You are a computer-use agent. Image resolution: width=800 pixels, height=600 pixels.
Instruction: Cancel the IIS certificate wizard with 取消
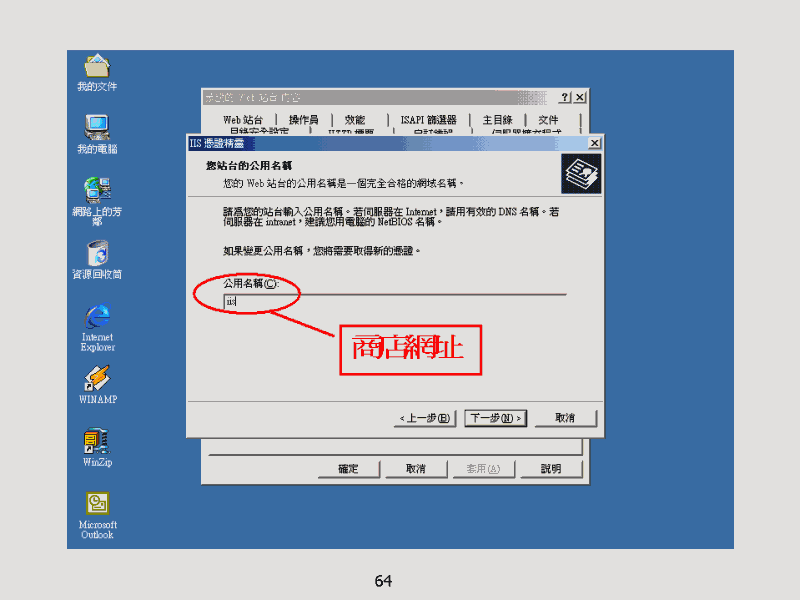pyautogui.click(x=565, y=418)
